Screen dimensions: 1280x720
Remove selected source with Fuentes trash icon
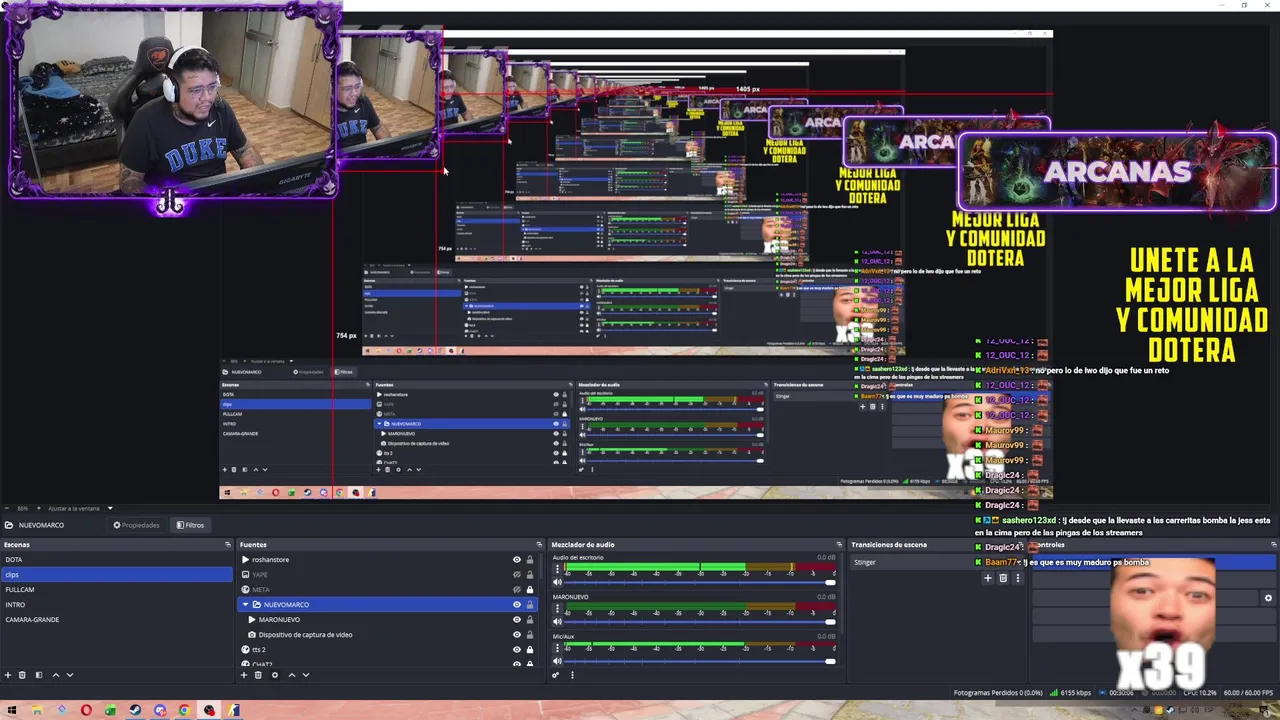(258, 675)
